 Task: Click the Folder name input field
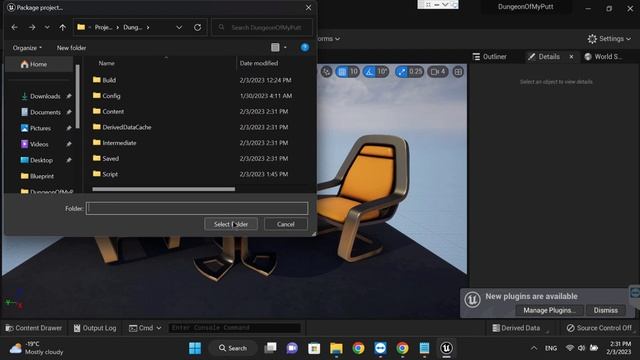point(197,208)
